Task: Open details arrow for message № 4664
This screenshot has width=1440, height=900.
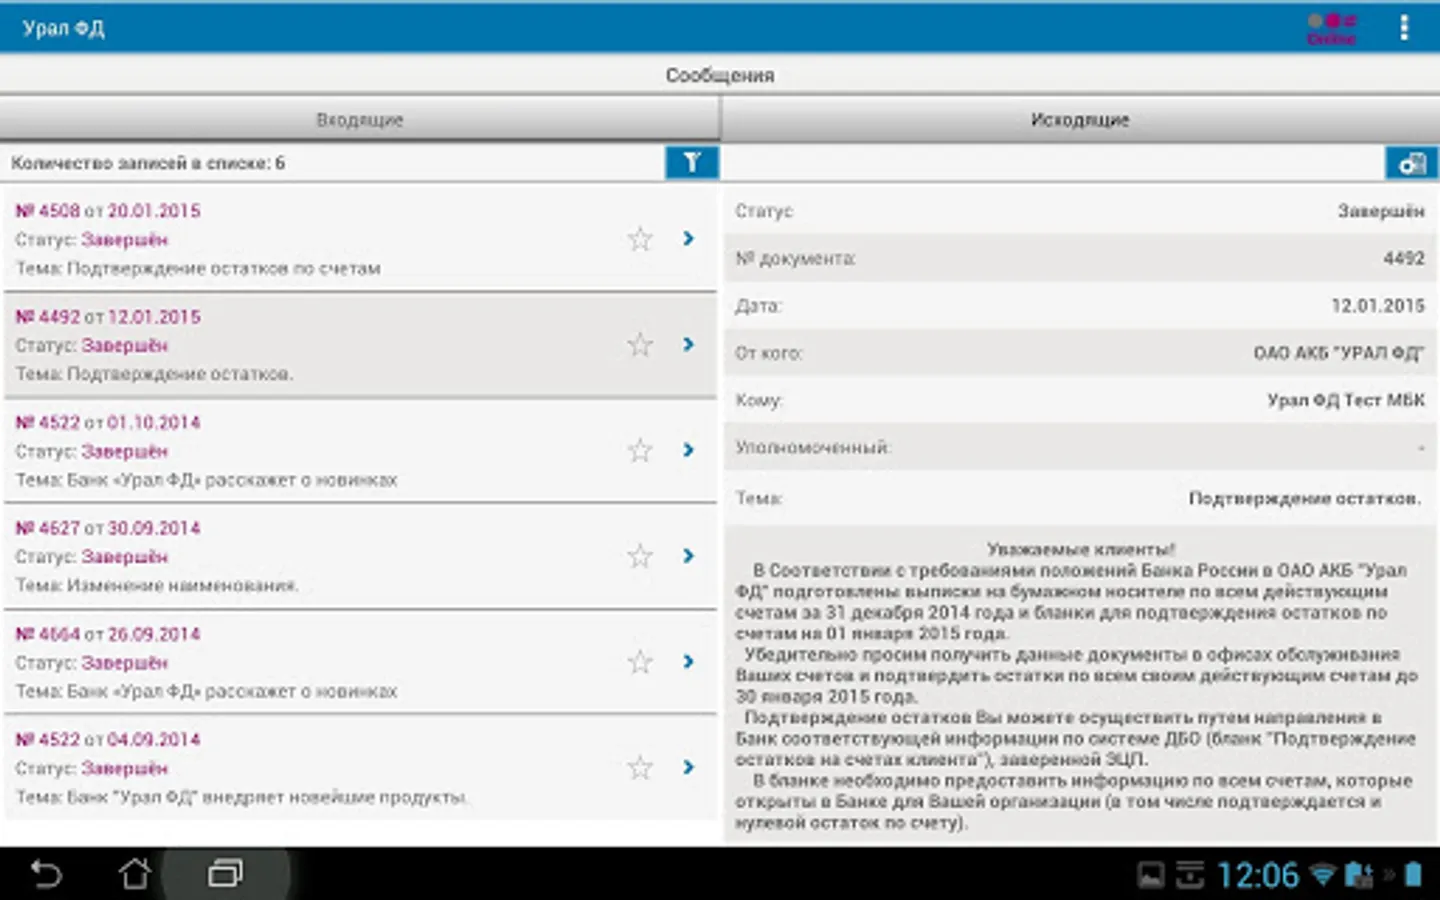Action: coord(688,661)
